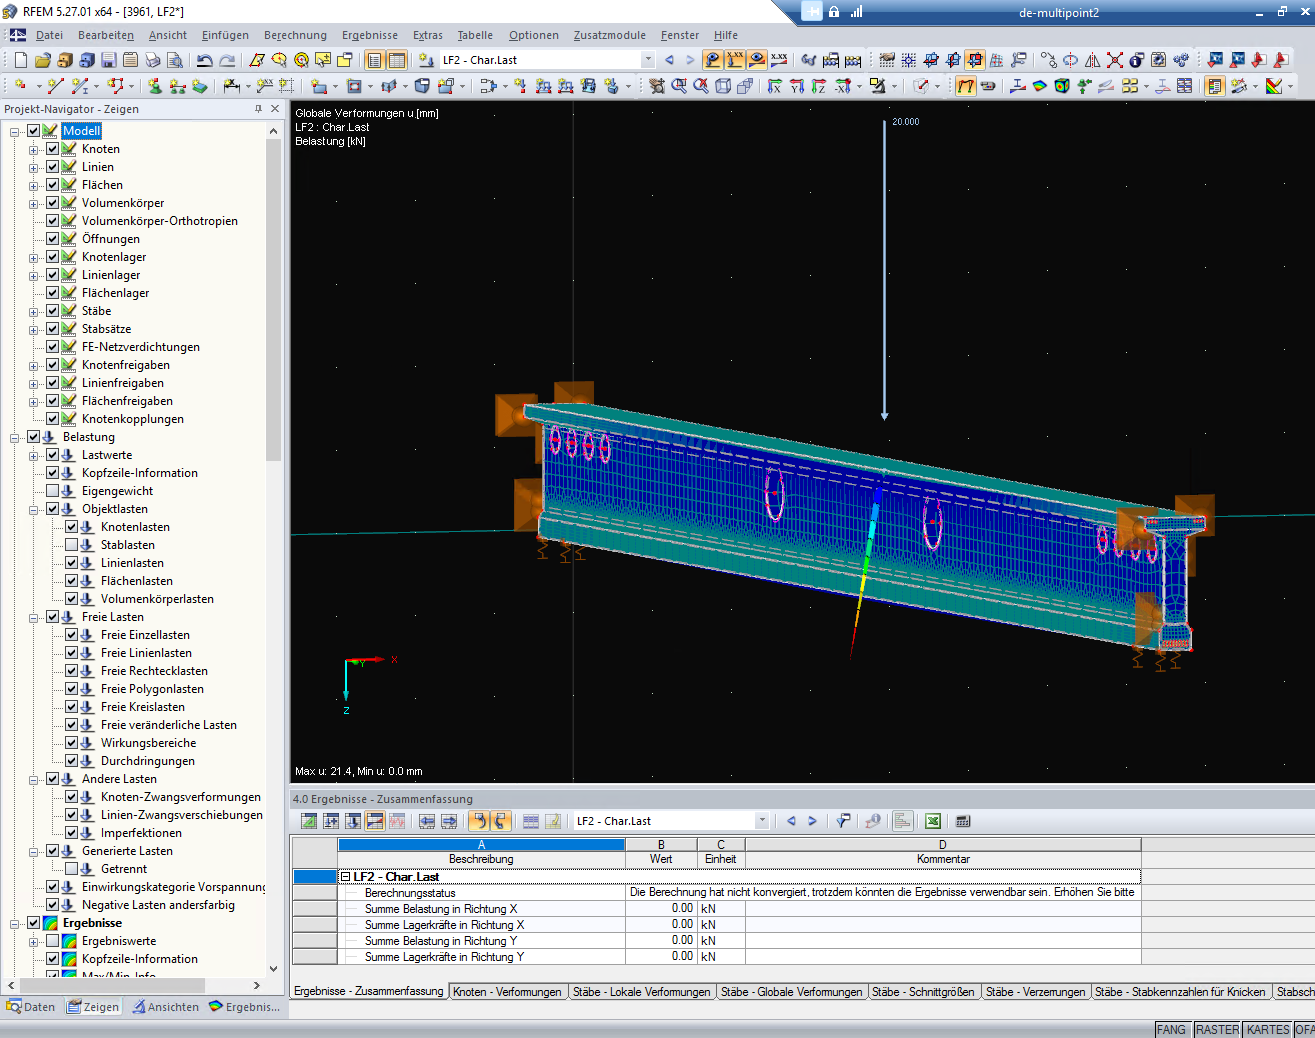Viewport: 1315px width, 1038px height.
Task: Uncheck the Knotenlager checkbox
Action: pos(53,257)
